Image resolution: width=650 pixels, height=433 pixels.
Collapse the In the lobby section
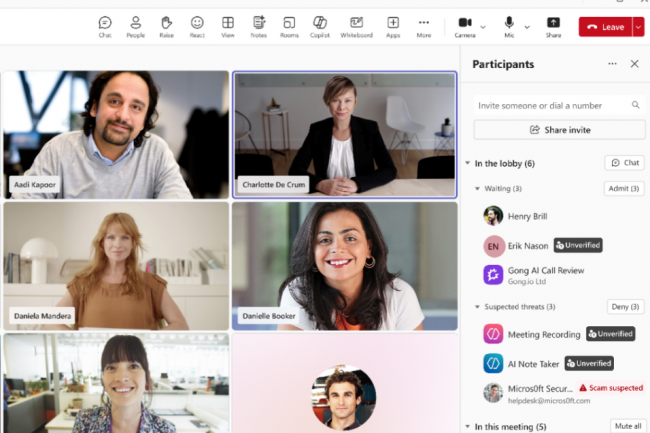(x=468, y=163)
